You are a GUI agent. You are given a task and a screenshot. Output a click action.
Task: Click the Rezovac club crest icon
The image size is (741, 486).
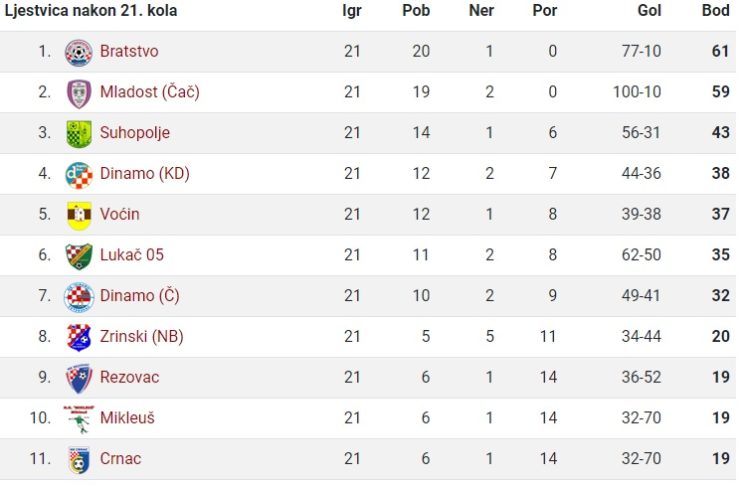[78, 379]
